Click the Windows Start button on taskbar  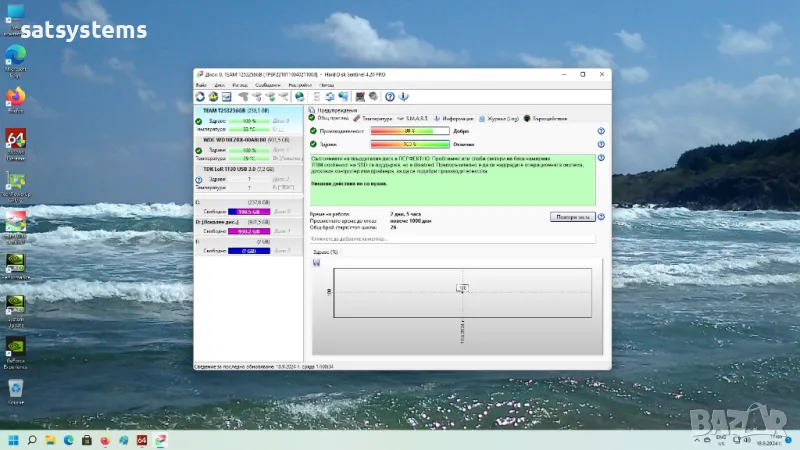pos(14,439)
